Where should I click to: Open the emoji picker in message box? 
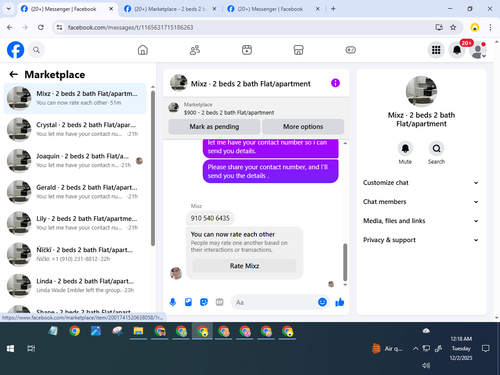pyautogui.click(x=322, y=302)
